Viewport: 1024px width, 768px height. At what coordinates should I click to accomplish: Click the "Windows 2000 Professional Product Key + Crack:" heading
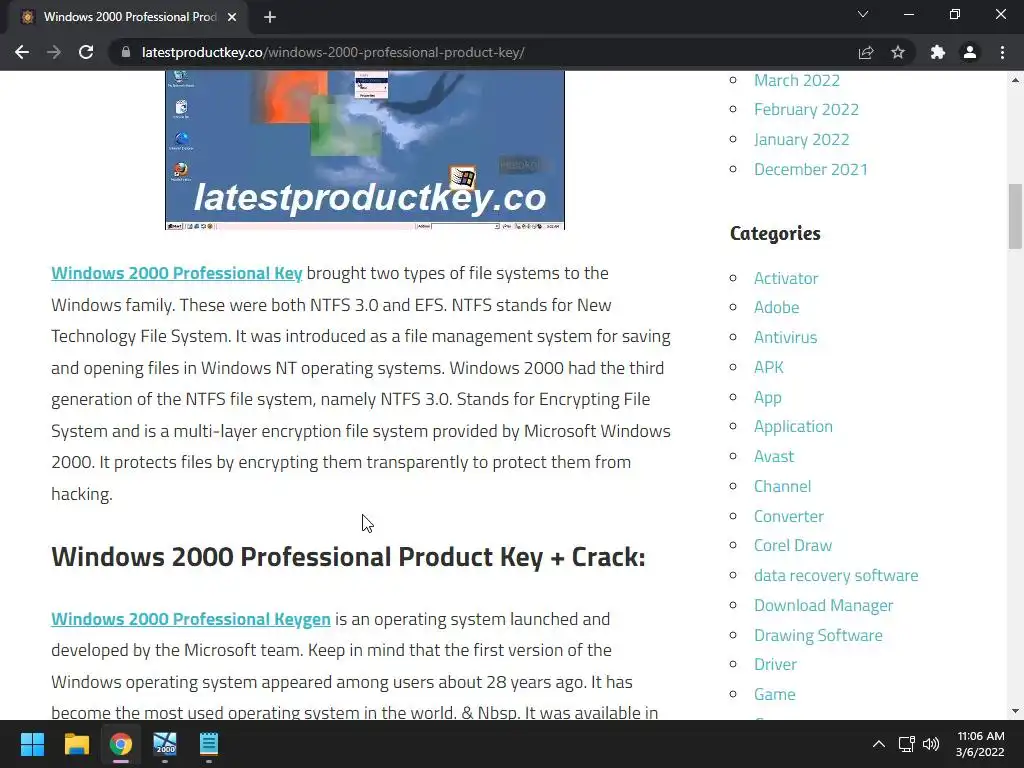click(x=348, y=557)
